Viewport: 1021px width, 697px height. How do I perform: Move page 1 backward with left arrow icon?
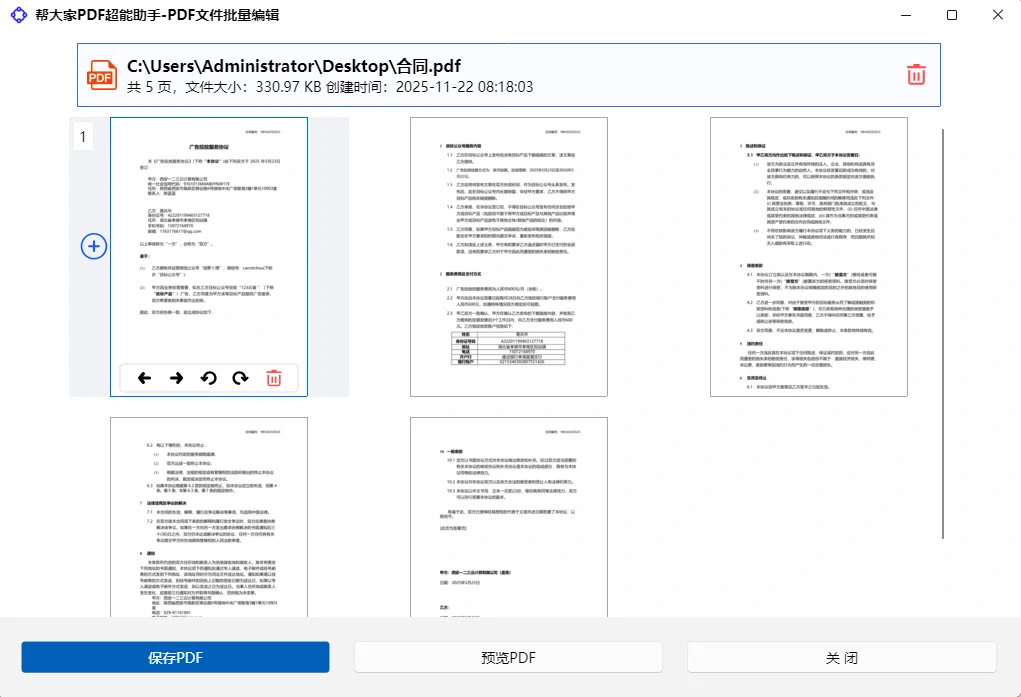click(144, 378)
